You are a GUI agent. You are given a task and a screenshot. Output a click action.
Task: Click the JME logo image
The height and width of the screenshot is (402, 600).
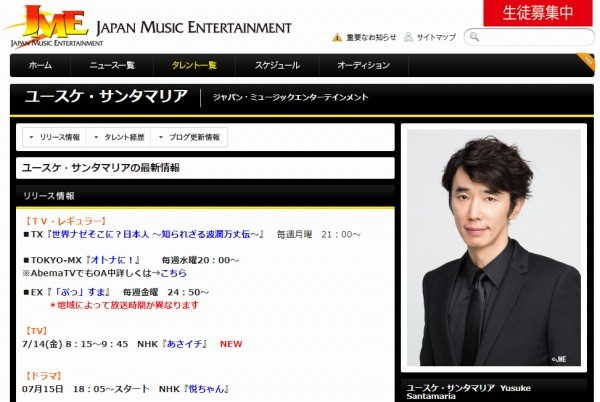tap(54, 26)
